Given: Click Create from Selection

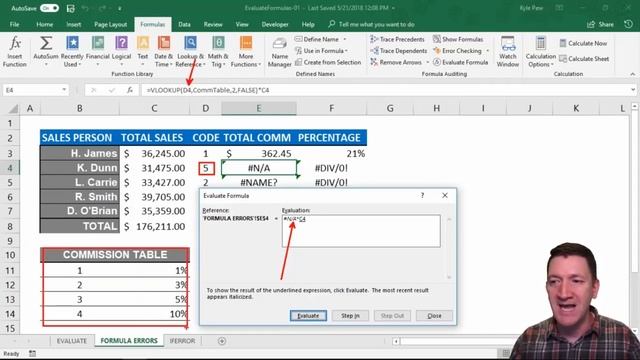Looking at the screenshot, I should pyautogui.click(x=328, y=62).
